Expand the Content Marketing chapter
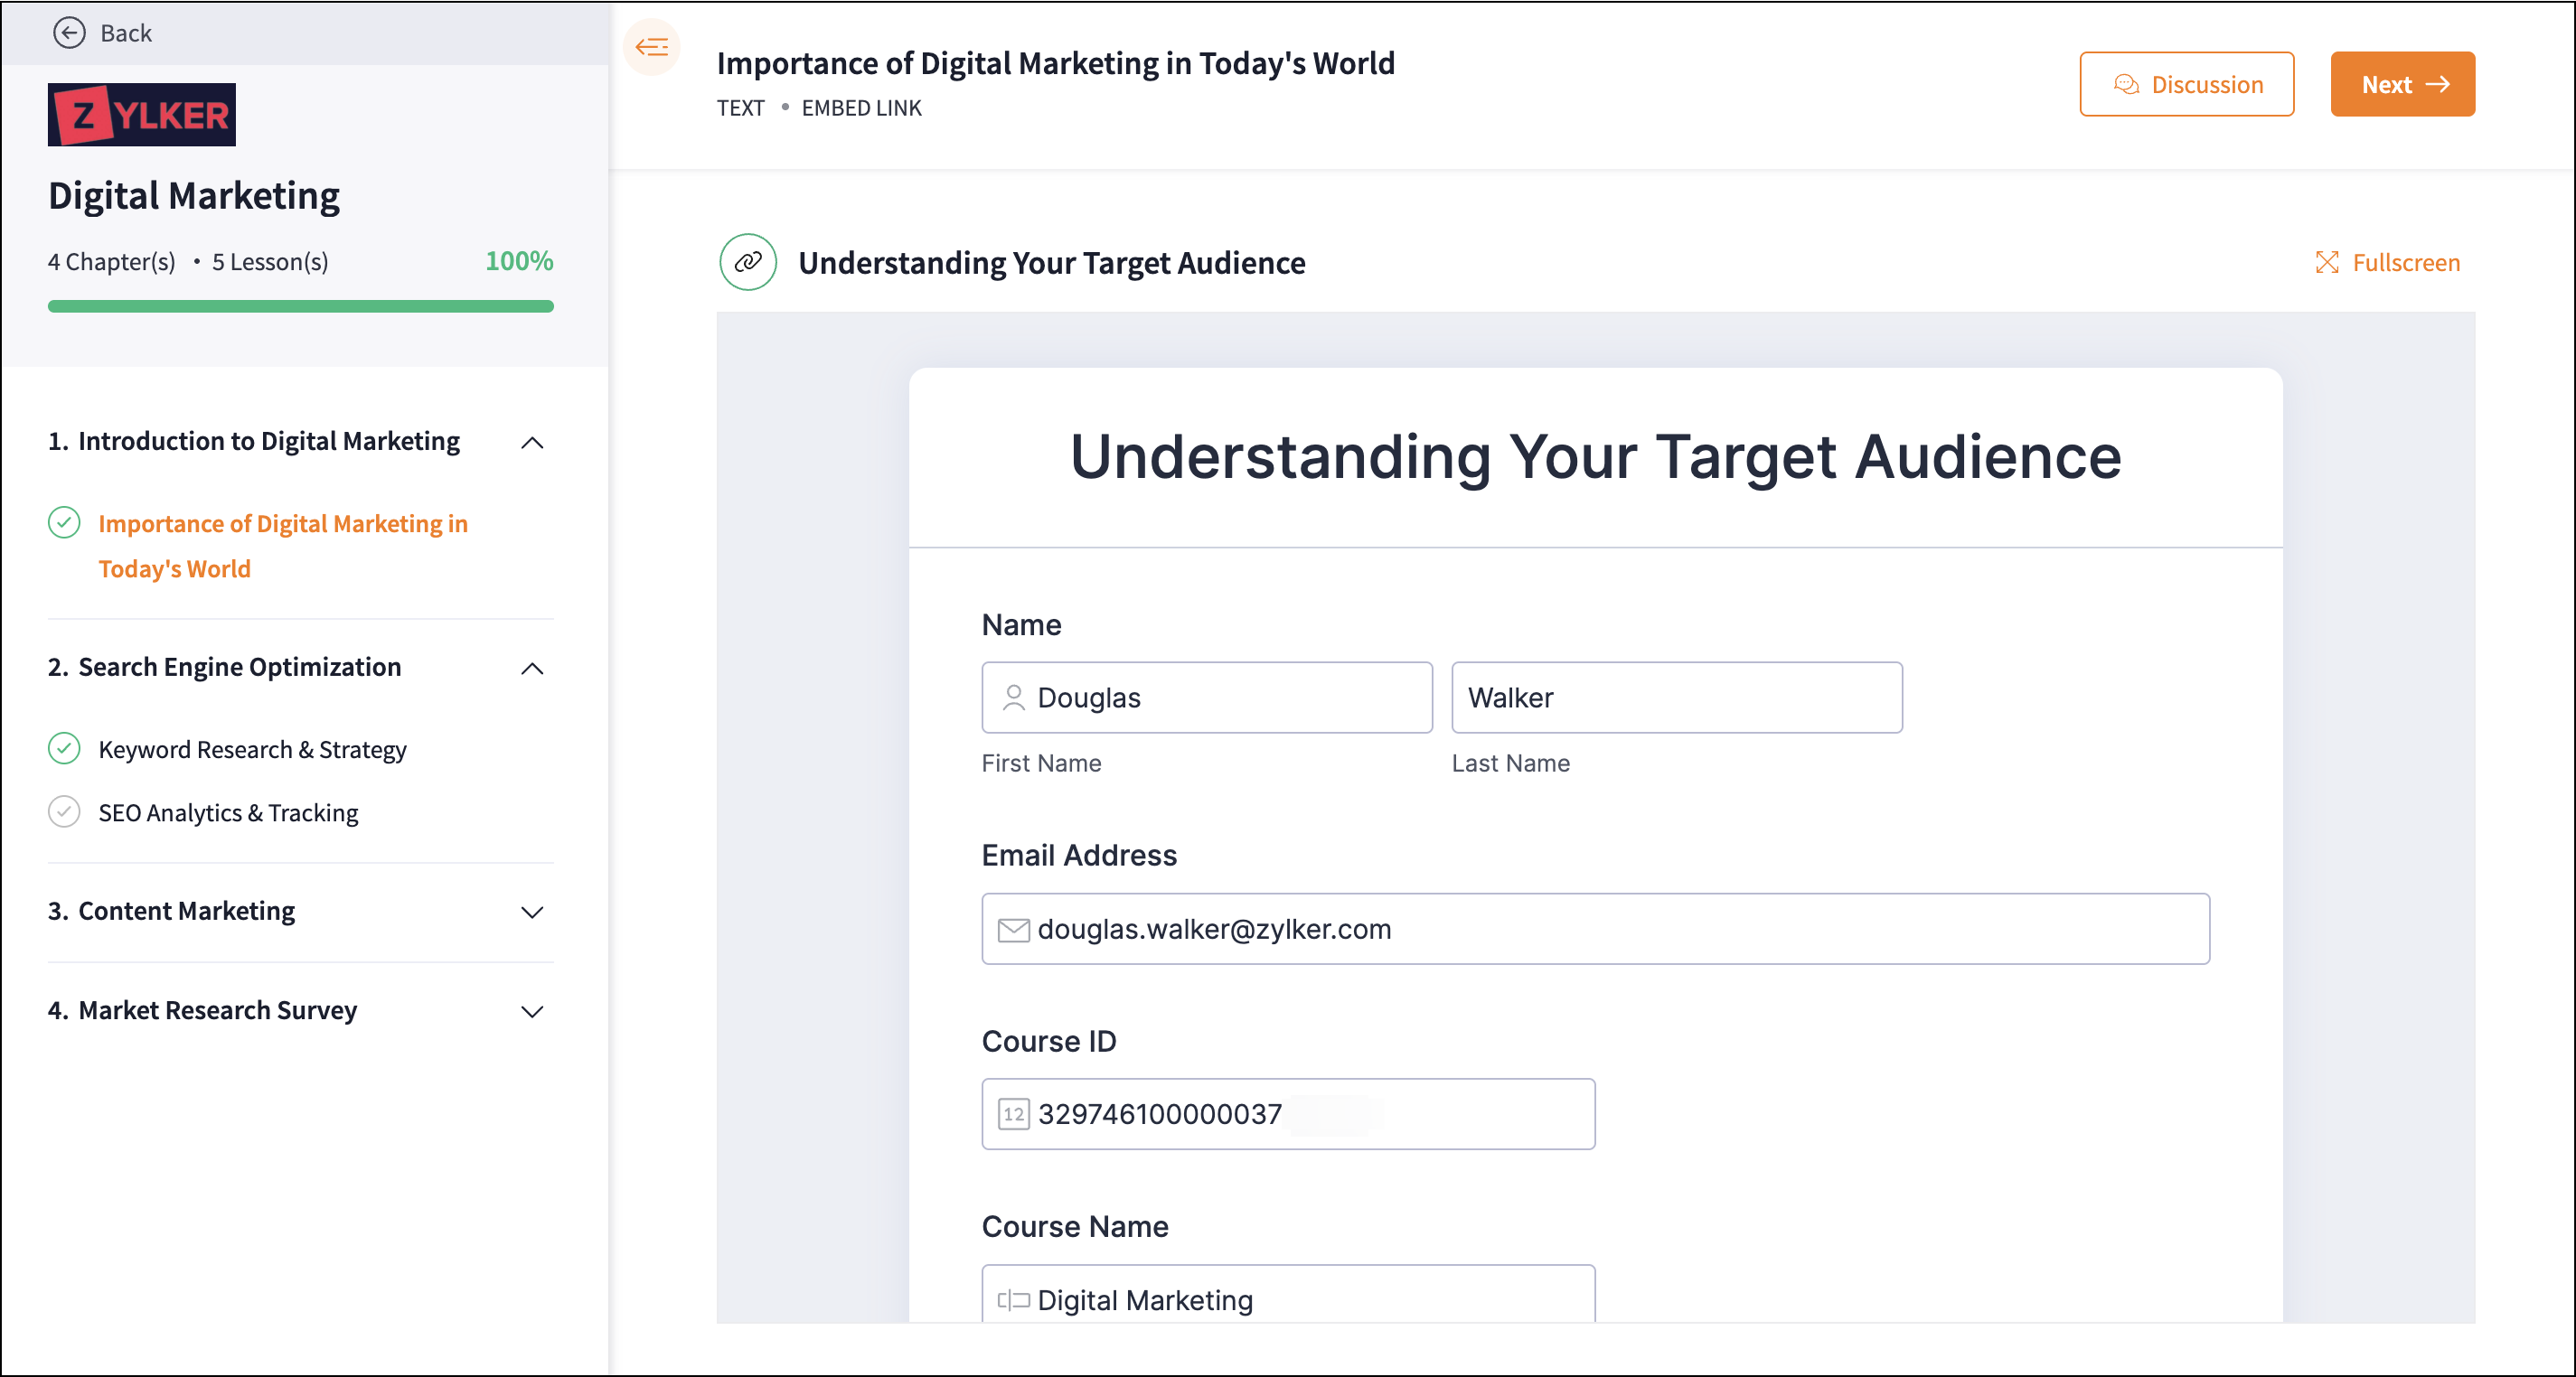Viewport: 2576px width, 1377px height. click(532, 911)
